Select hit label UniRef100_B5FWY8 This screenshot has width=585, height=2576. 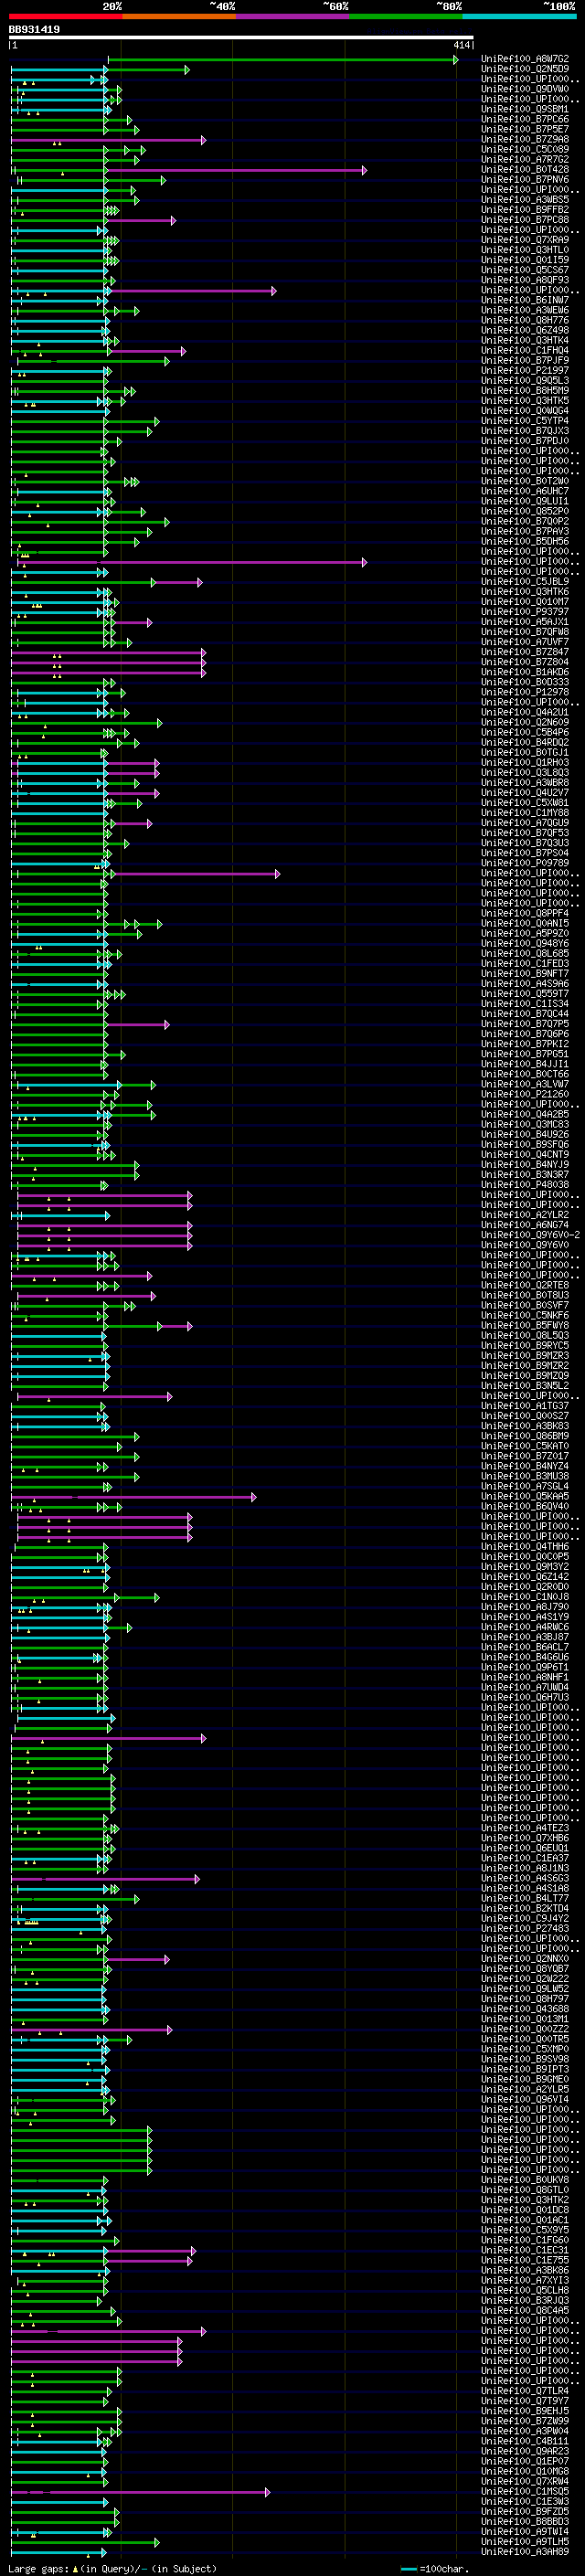pyautogui.click(x=525, y=1325)
